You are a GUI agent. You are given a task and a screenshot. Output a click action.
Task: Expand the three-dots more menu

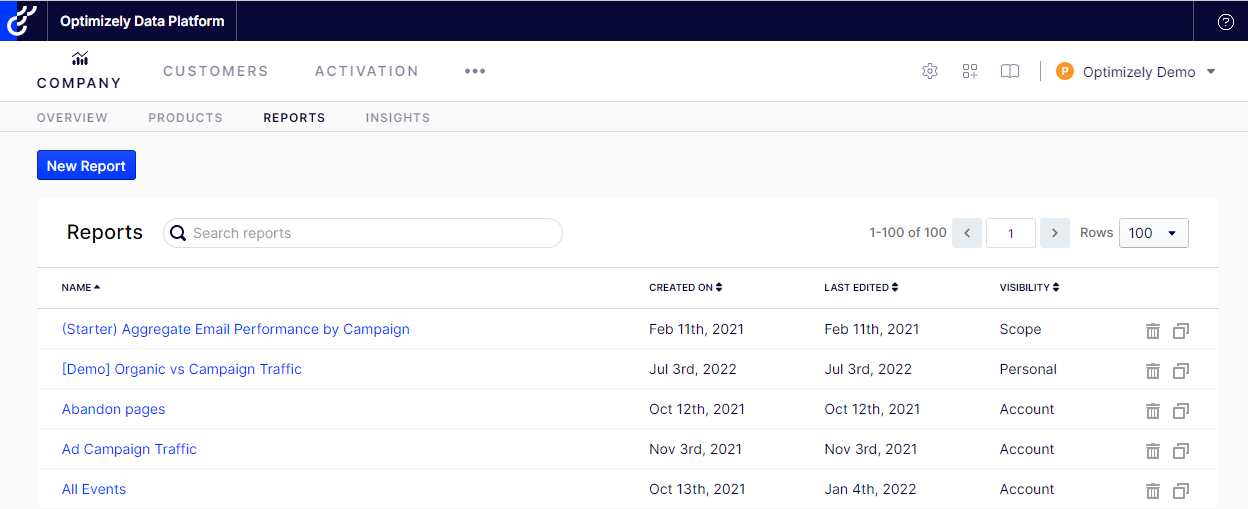tap(475, 71)
